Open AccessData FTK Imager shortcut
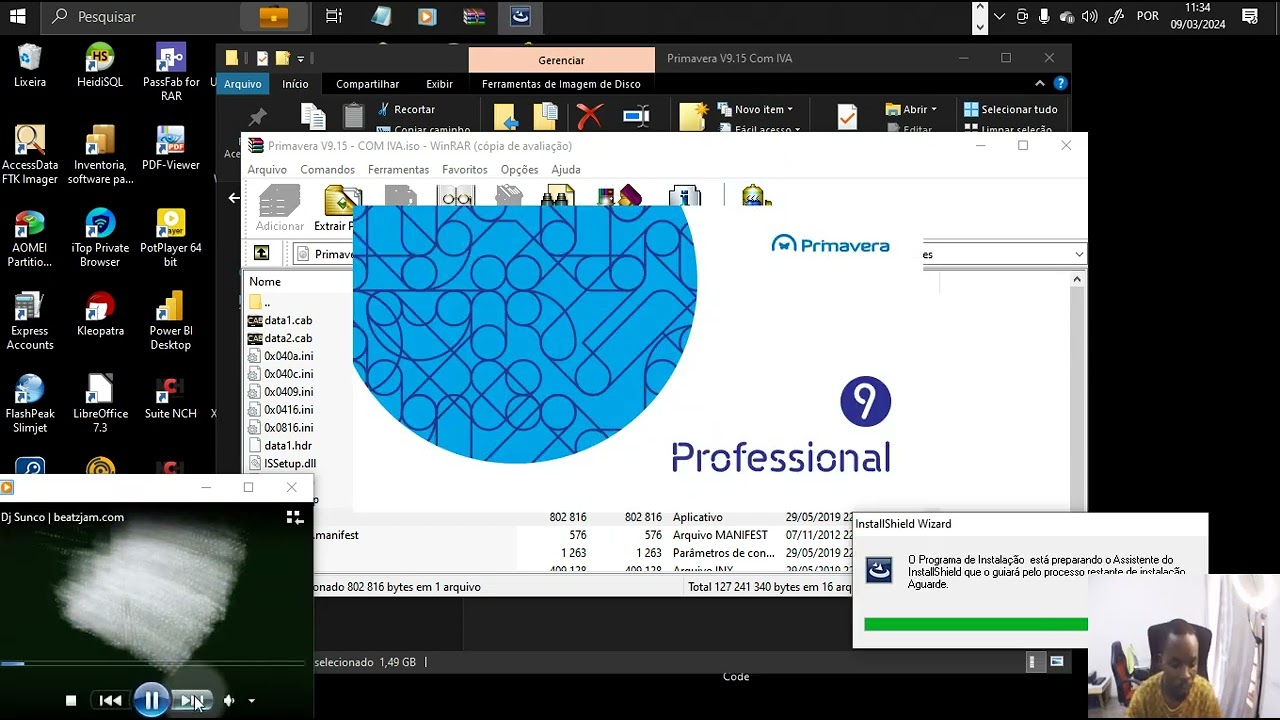Image resolution: width=1280 pixels, height=720 pixels. [x=30, y=155]
